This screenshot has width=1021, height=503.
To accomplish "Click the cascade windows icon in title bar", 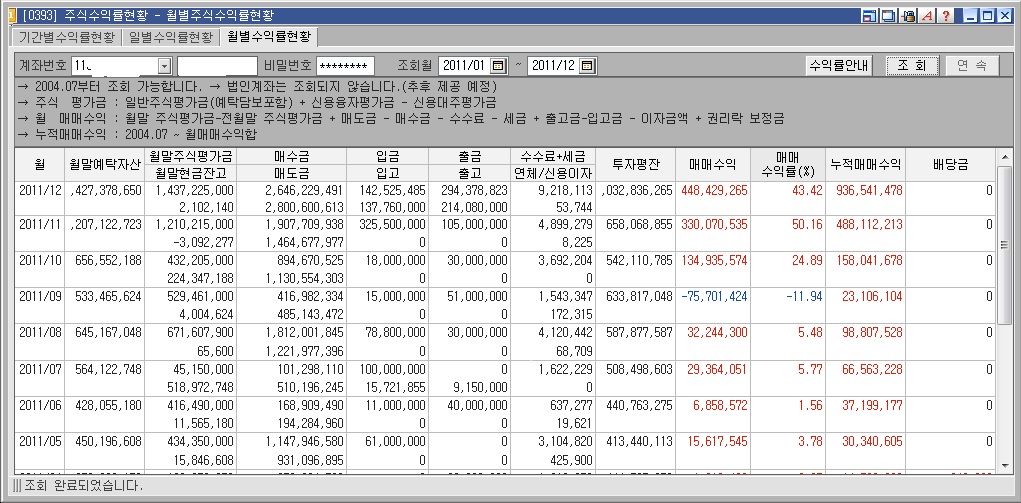I will click(888, 16).
